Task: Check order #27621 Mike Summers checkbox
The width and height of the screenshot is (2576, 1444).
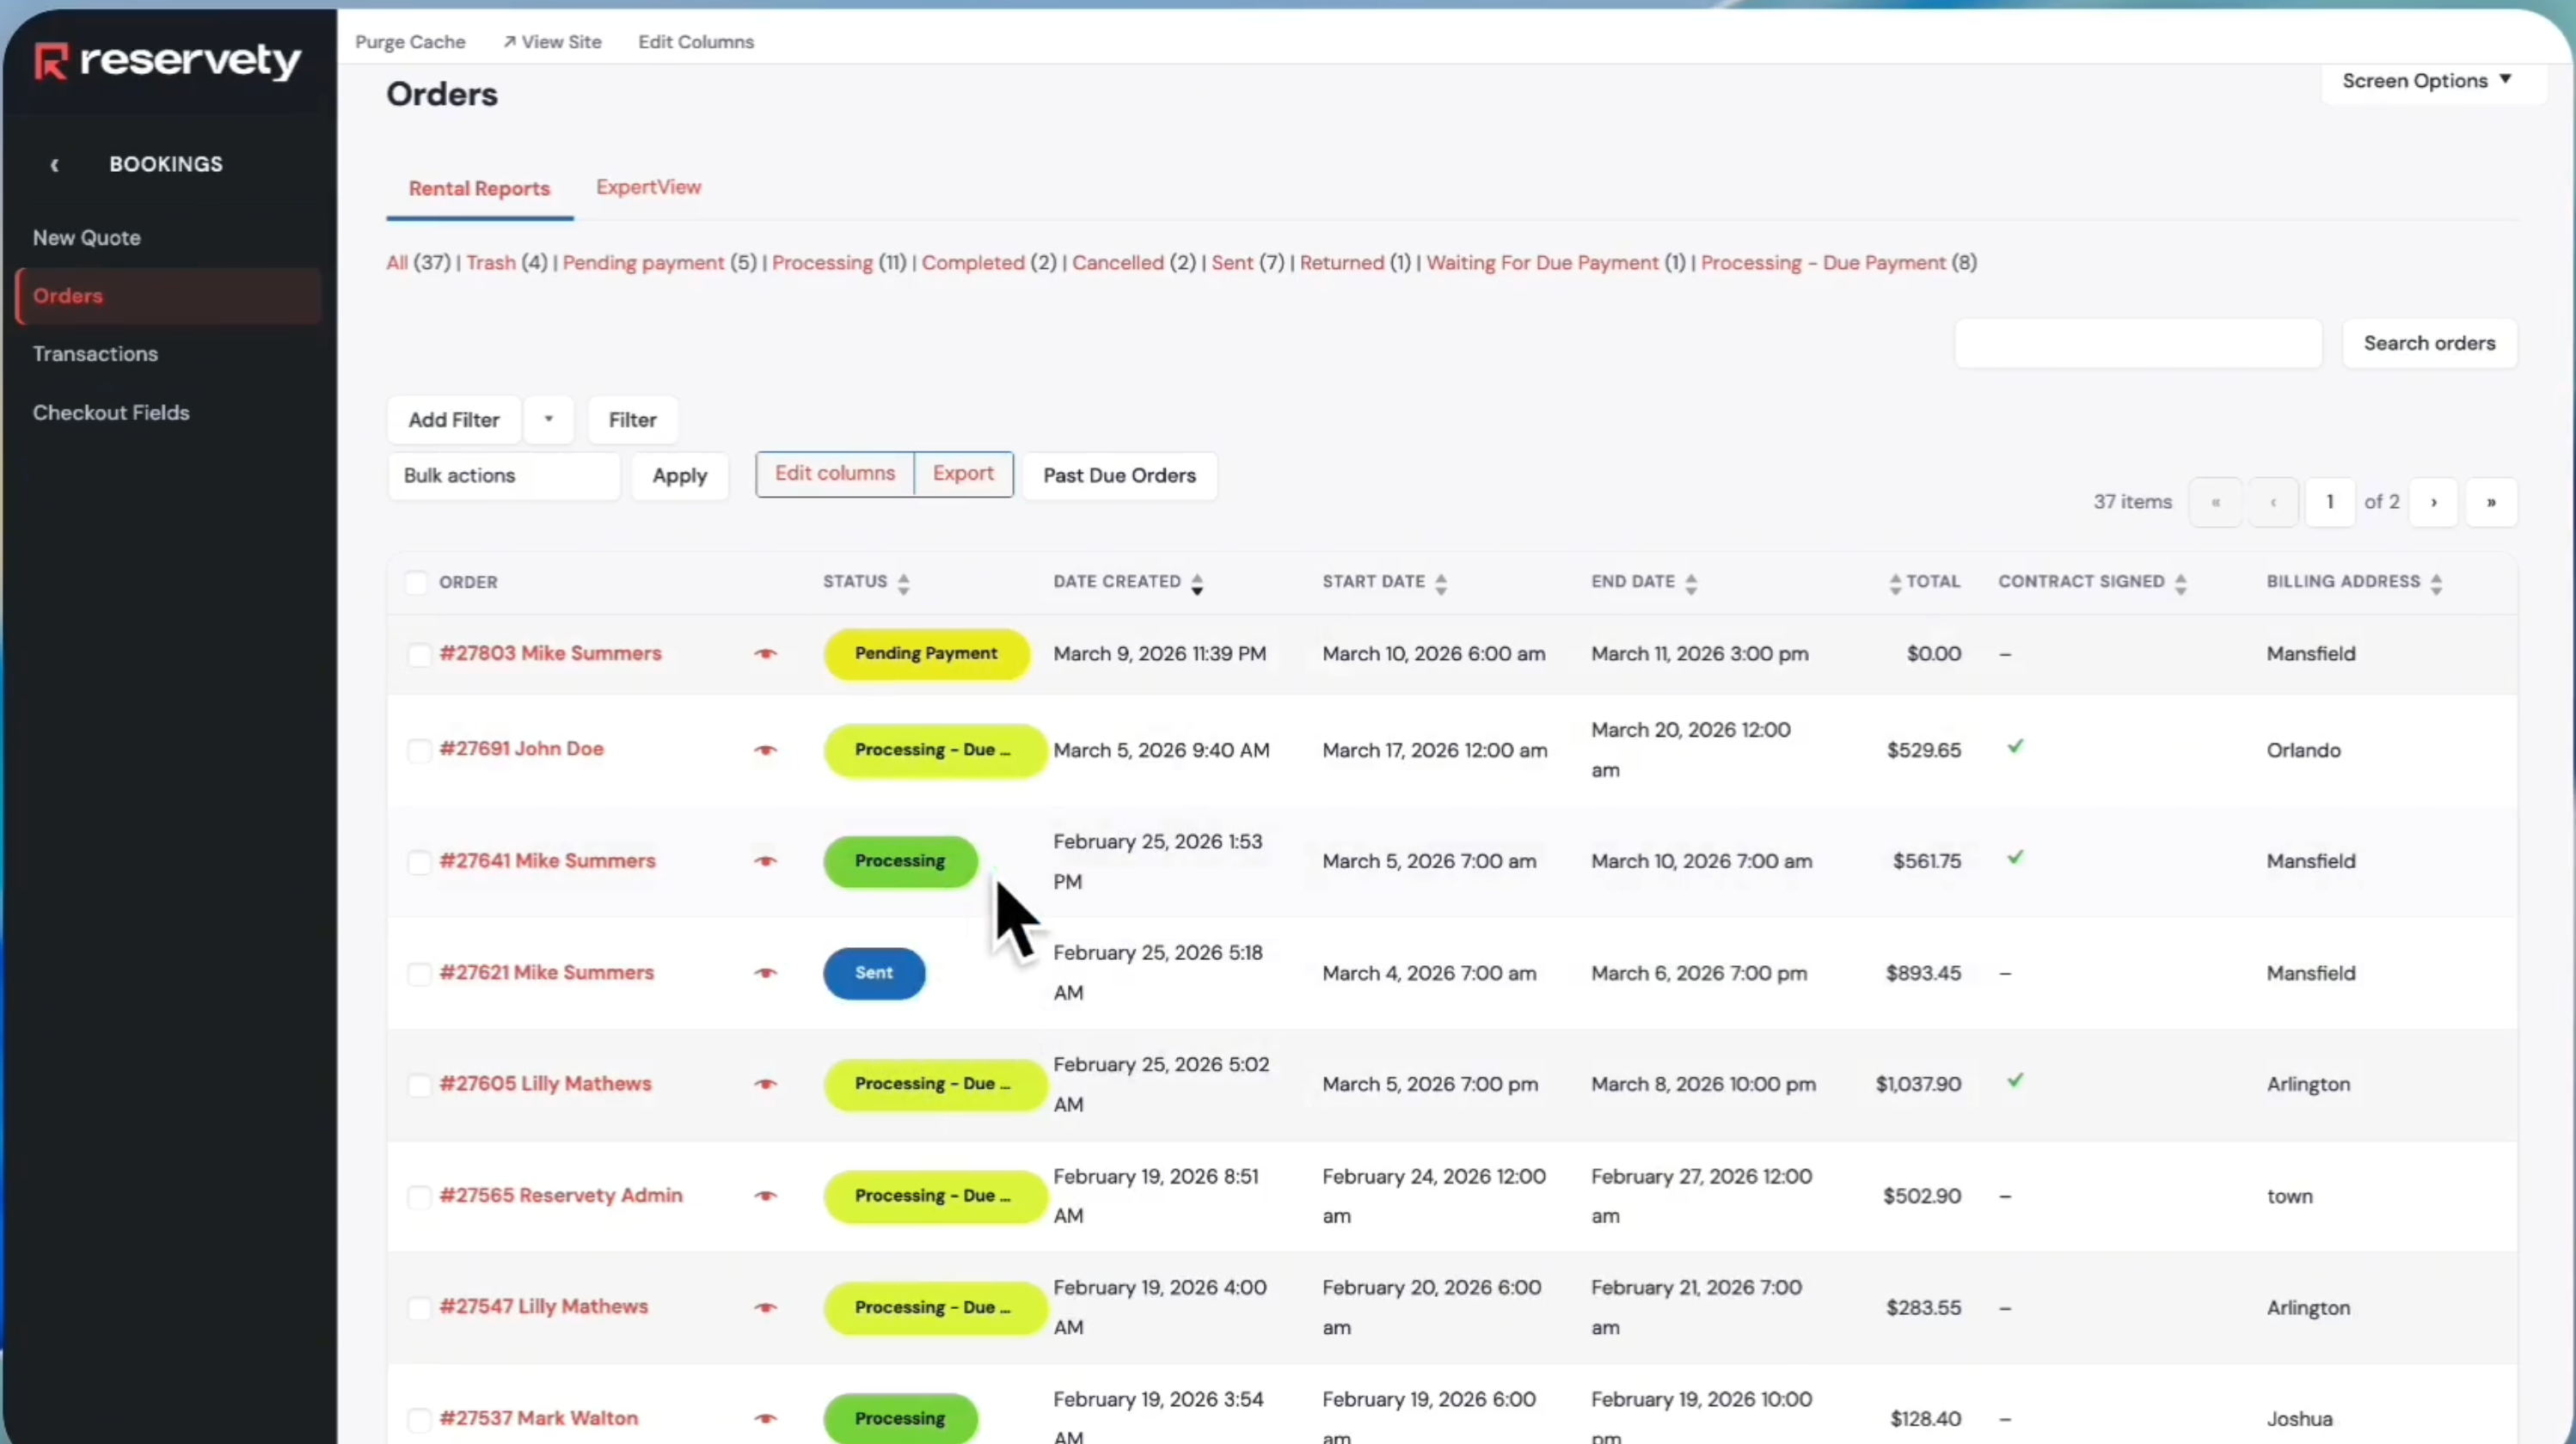Action: 419,974
